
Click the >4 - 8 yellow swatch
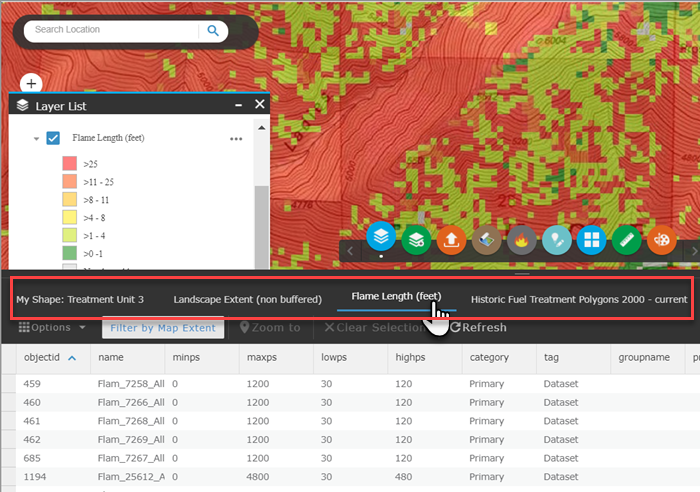(x=70, y=217)
